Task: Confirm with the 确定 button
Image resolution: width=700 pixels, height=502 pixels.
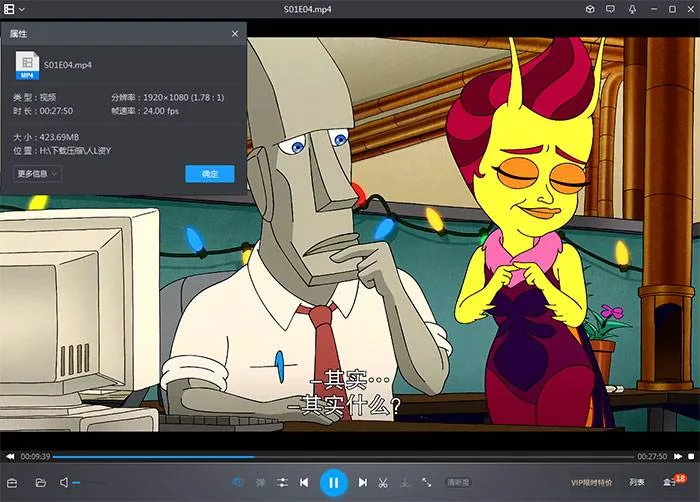Action: (x=210, y=174)
